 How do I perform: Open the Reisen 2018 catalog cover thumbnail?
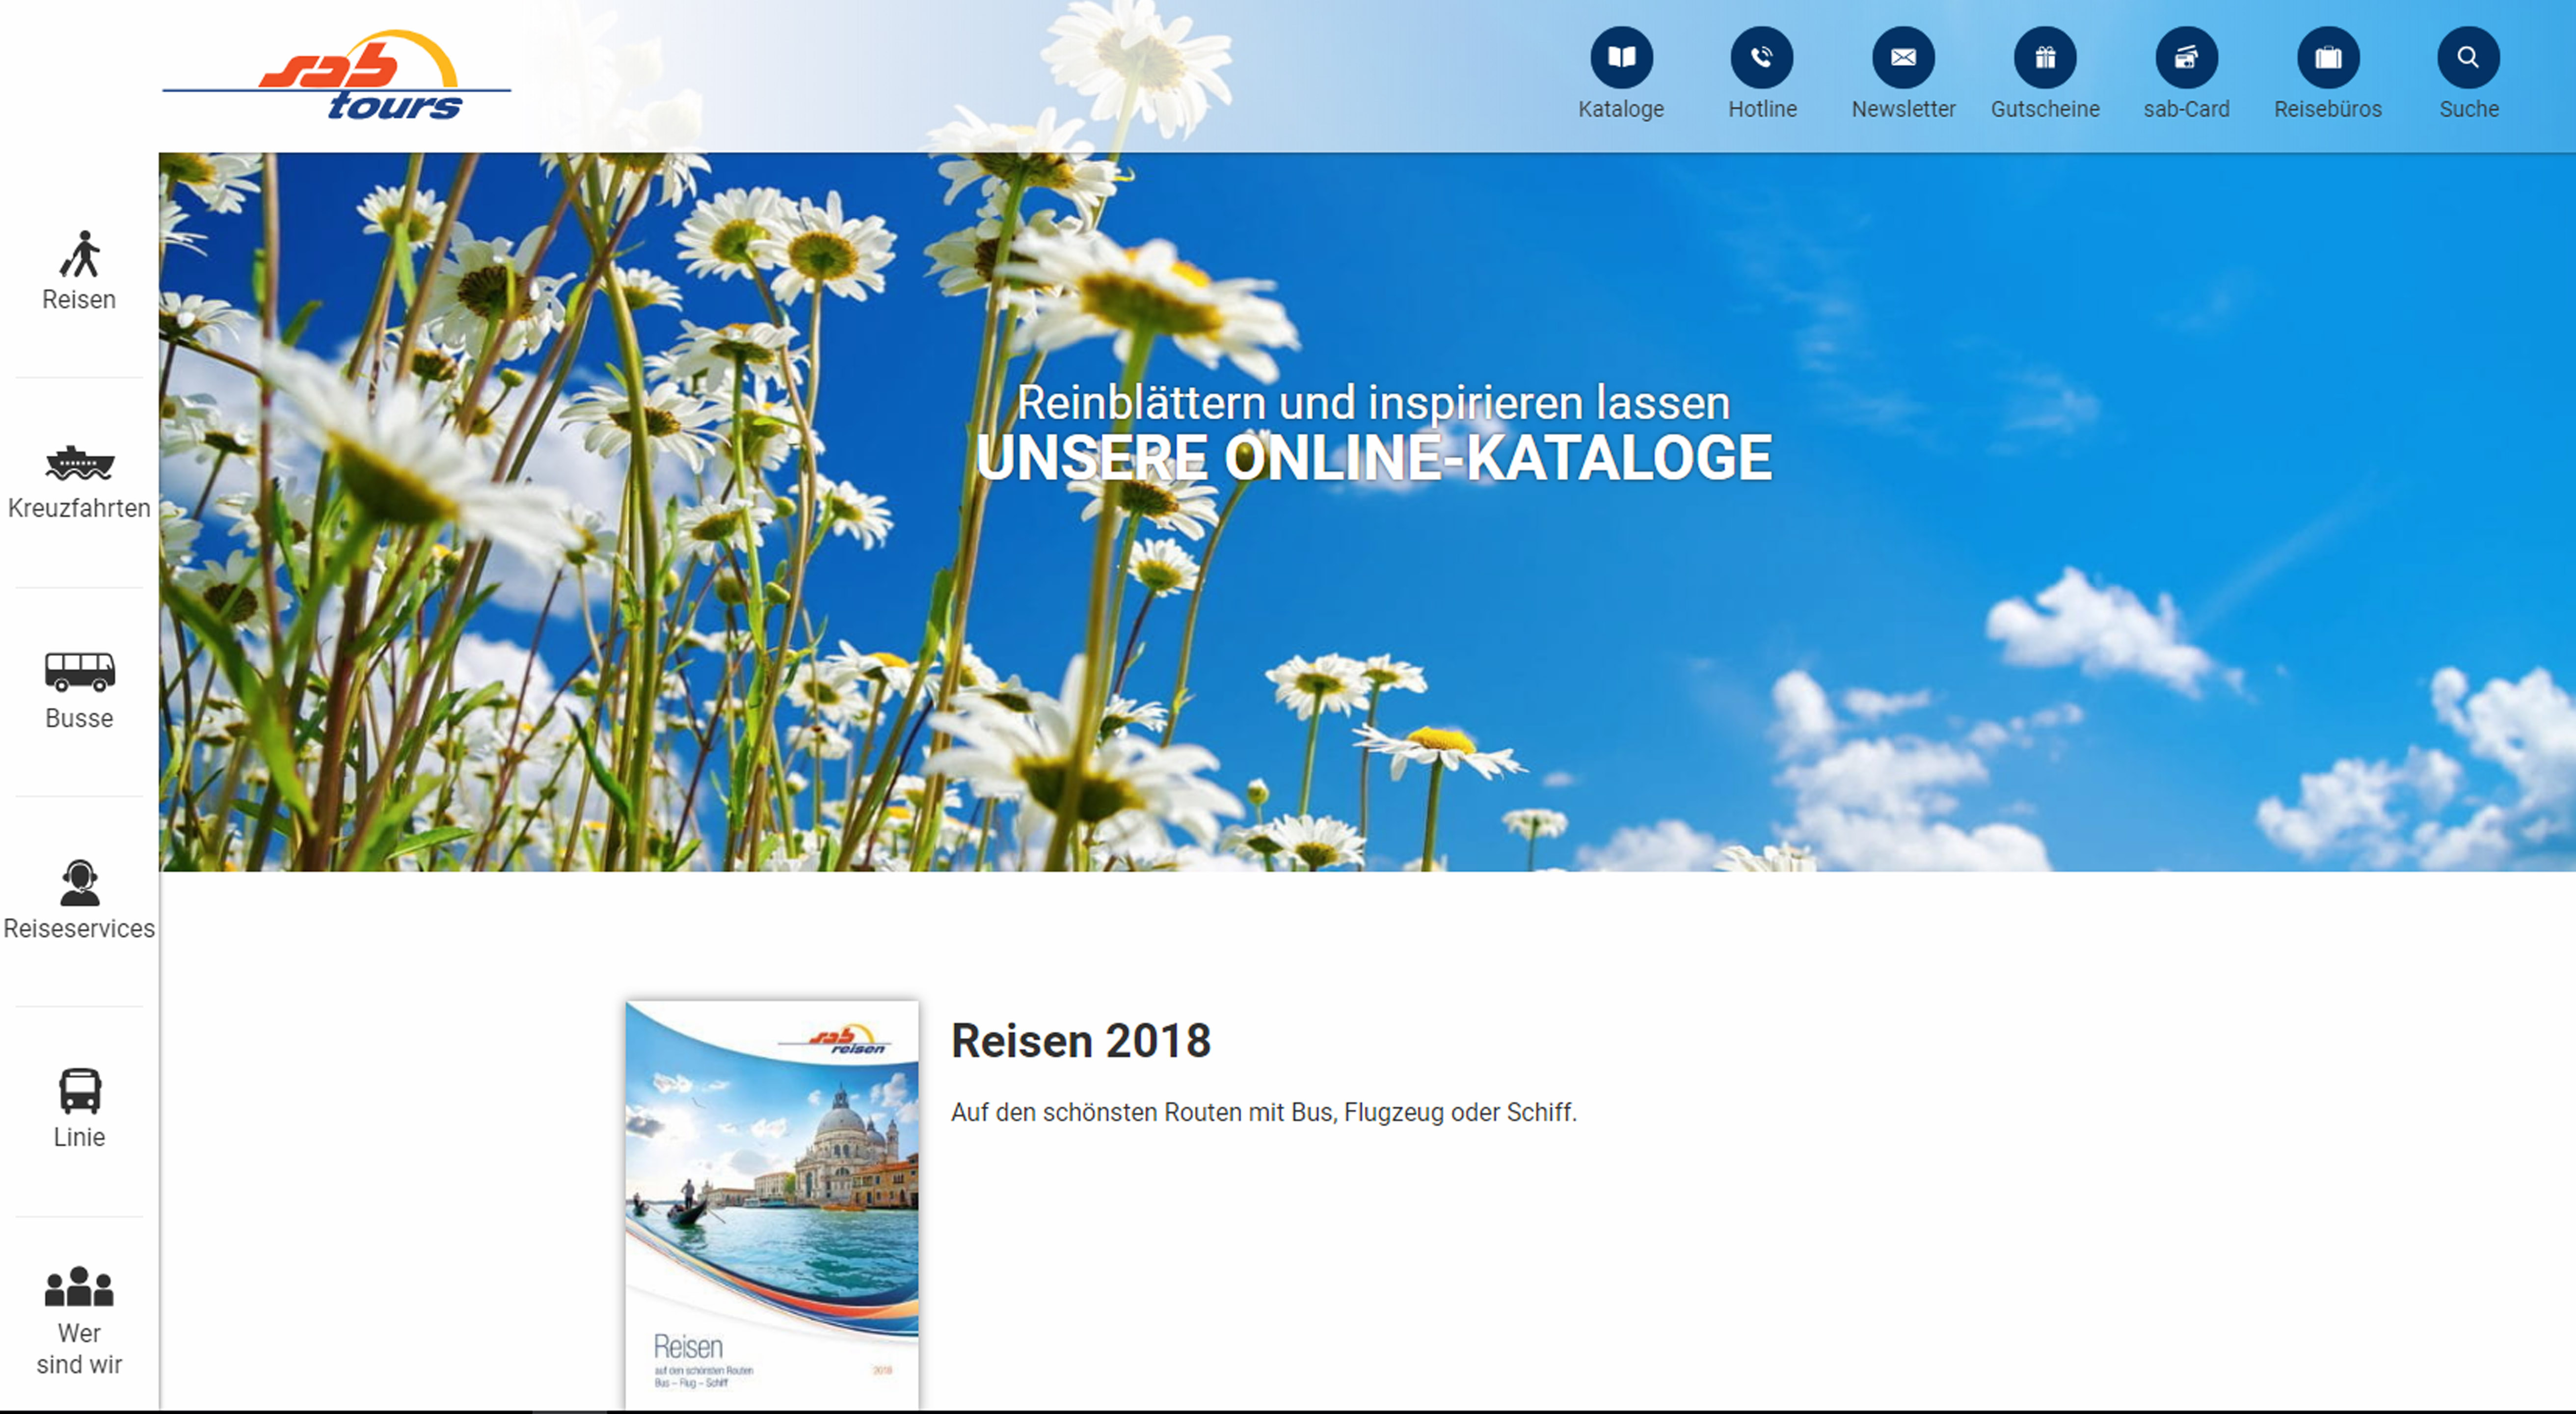point(771,1204)
